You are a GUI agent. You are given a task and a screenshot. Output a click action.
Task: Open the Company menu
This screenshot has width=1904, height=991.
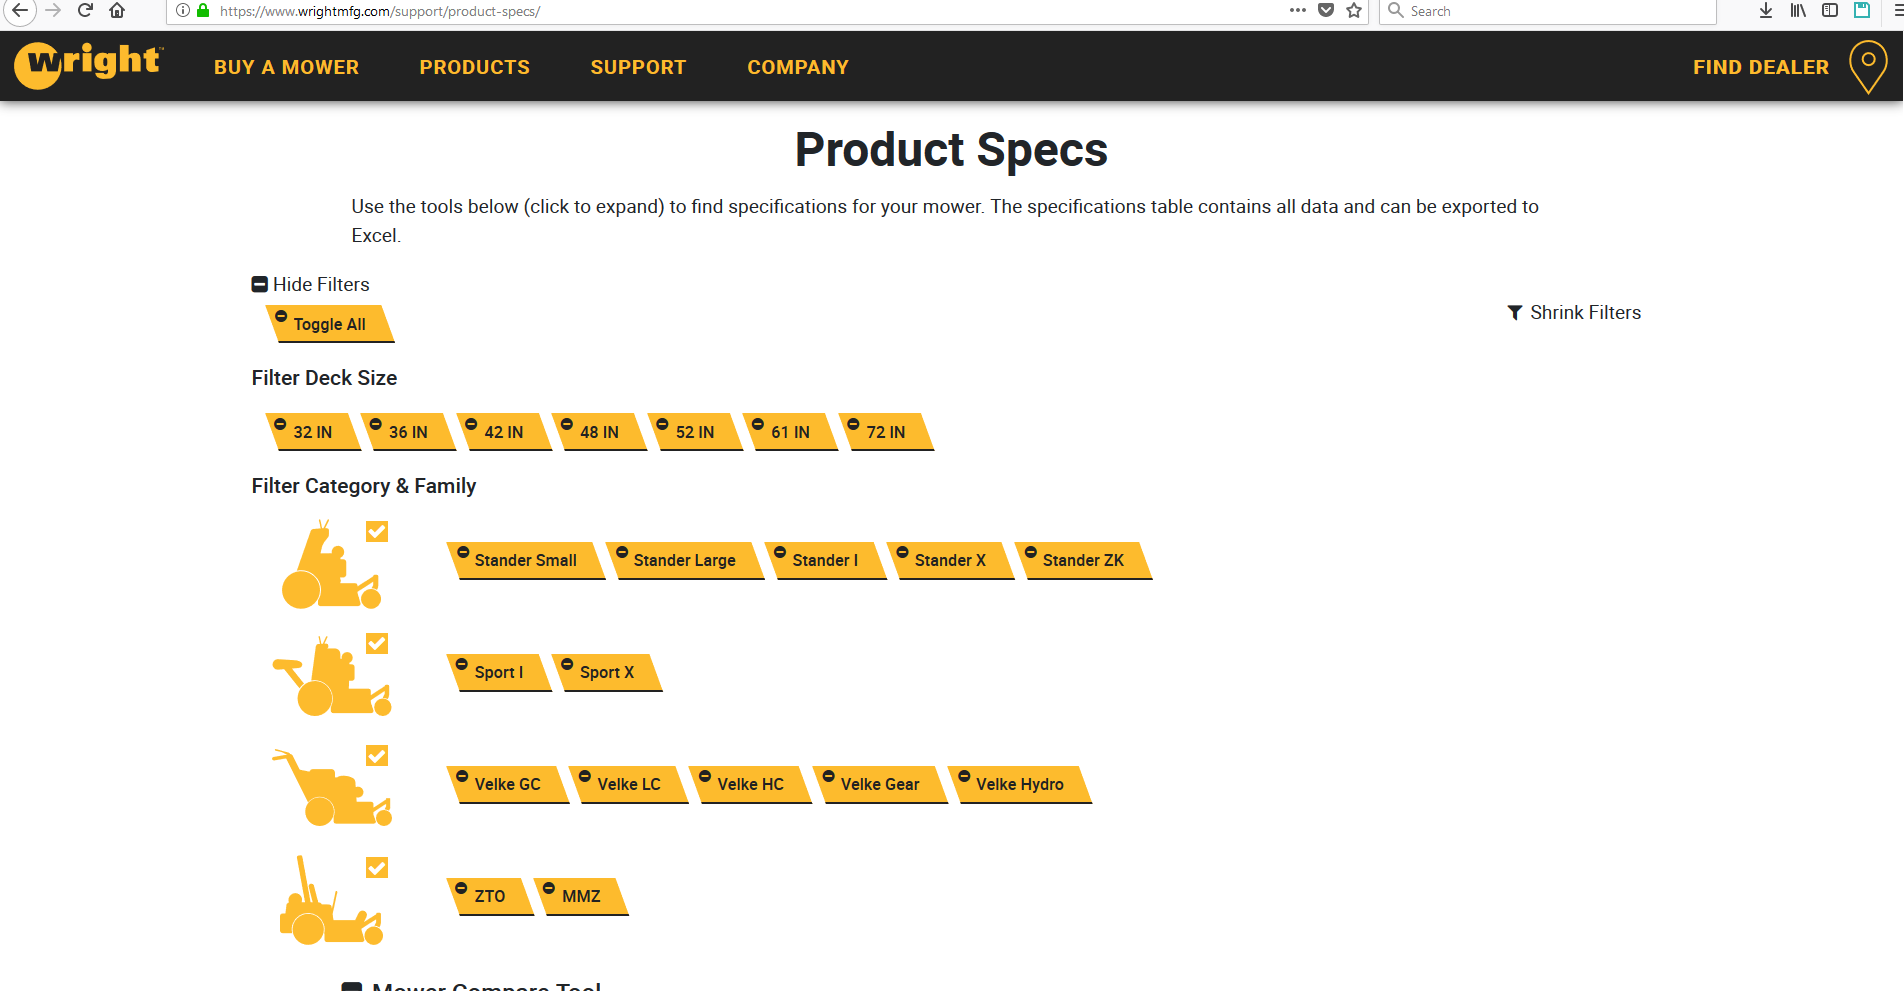(x=798, y=67)
